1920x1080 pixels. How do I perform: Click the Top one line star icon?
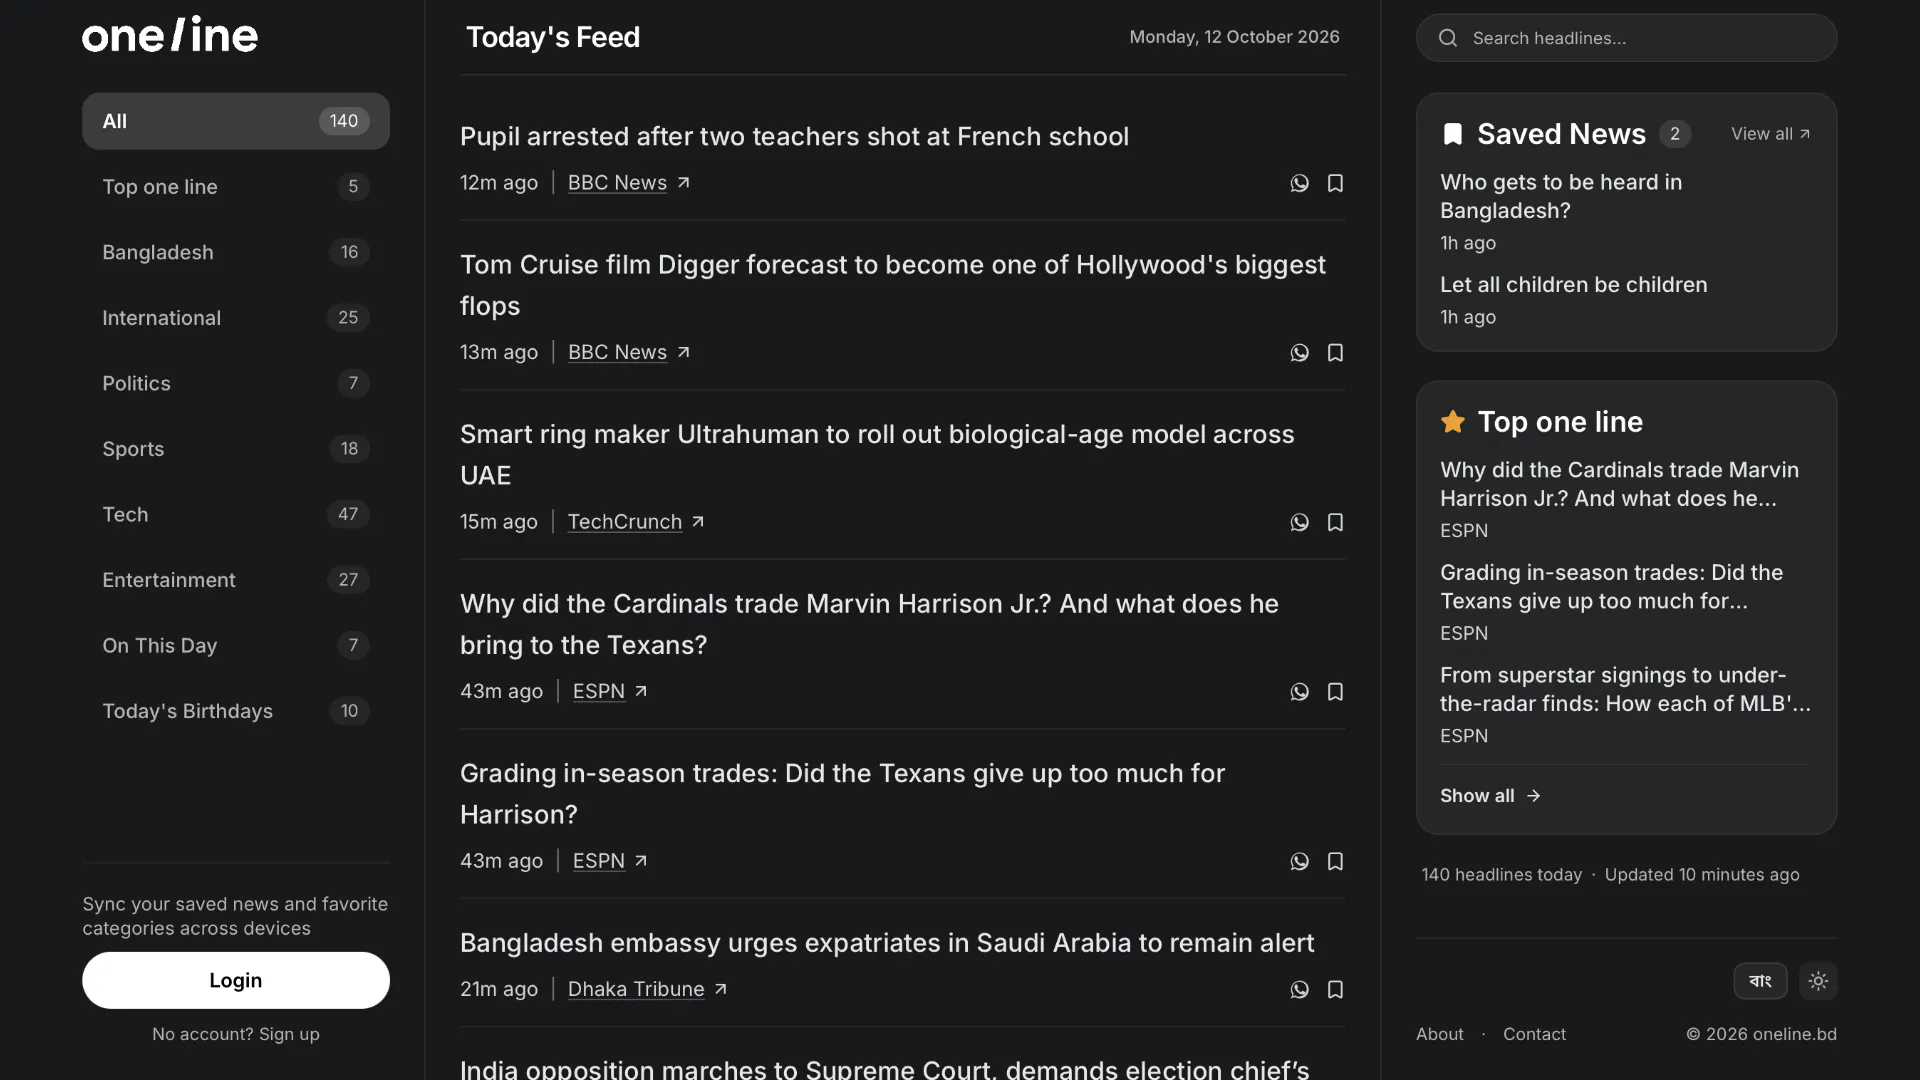click(x=1453, y=422)
